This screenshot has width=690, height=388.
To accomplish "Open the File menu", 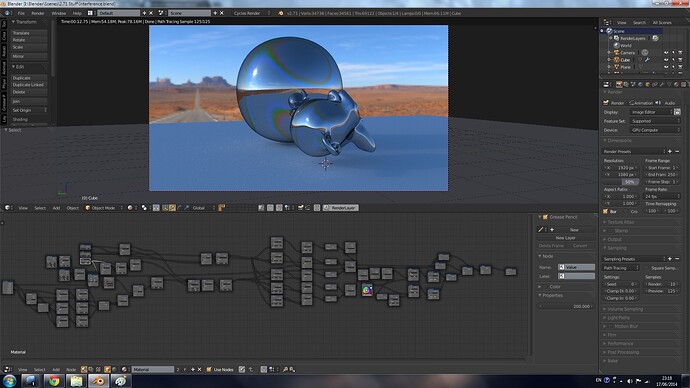I will (x=21, y=13).
